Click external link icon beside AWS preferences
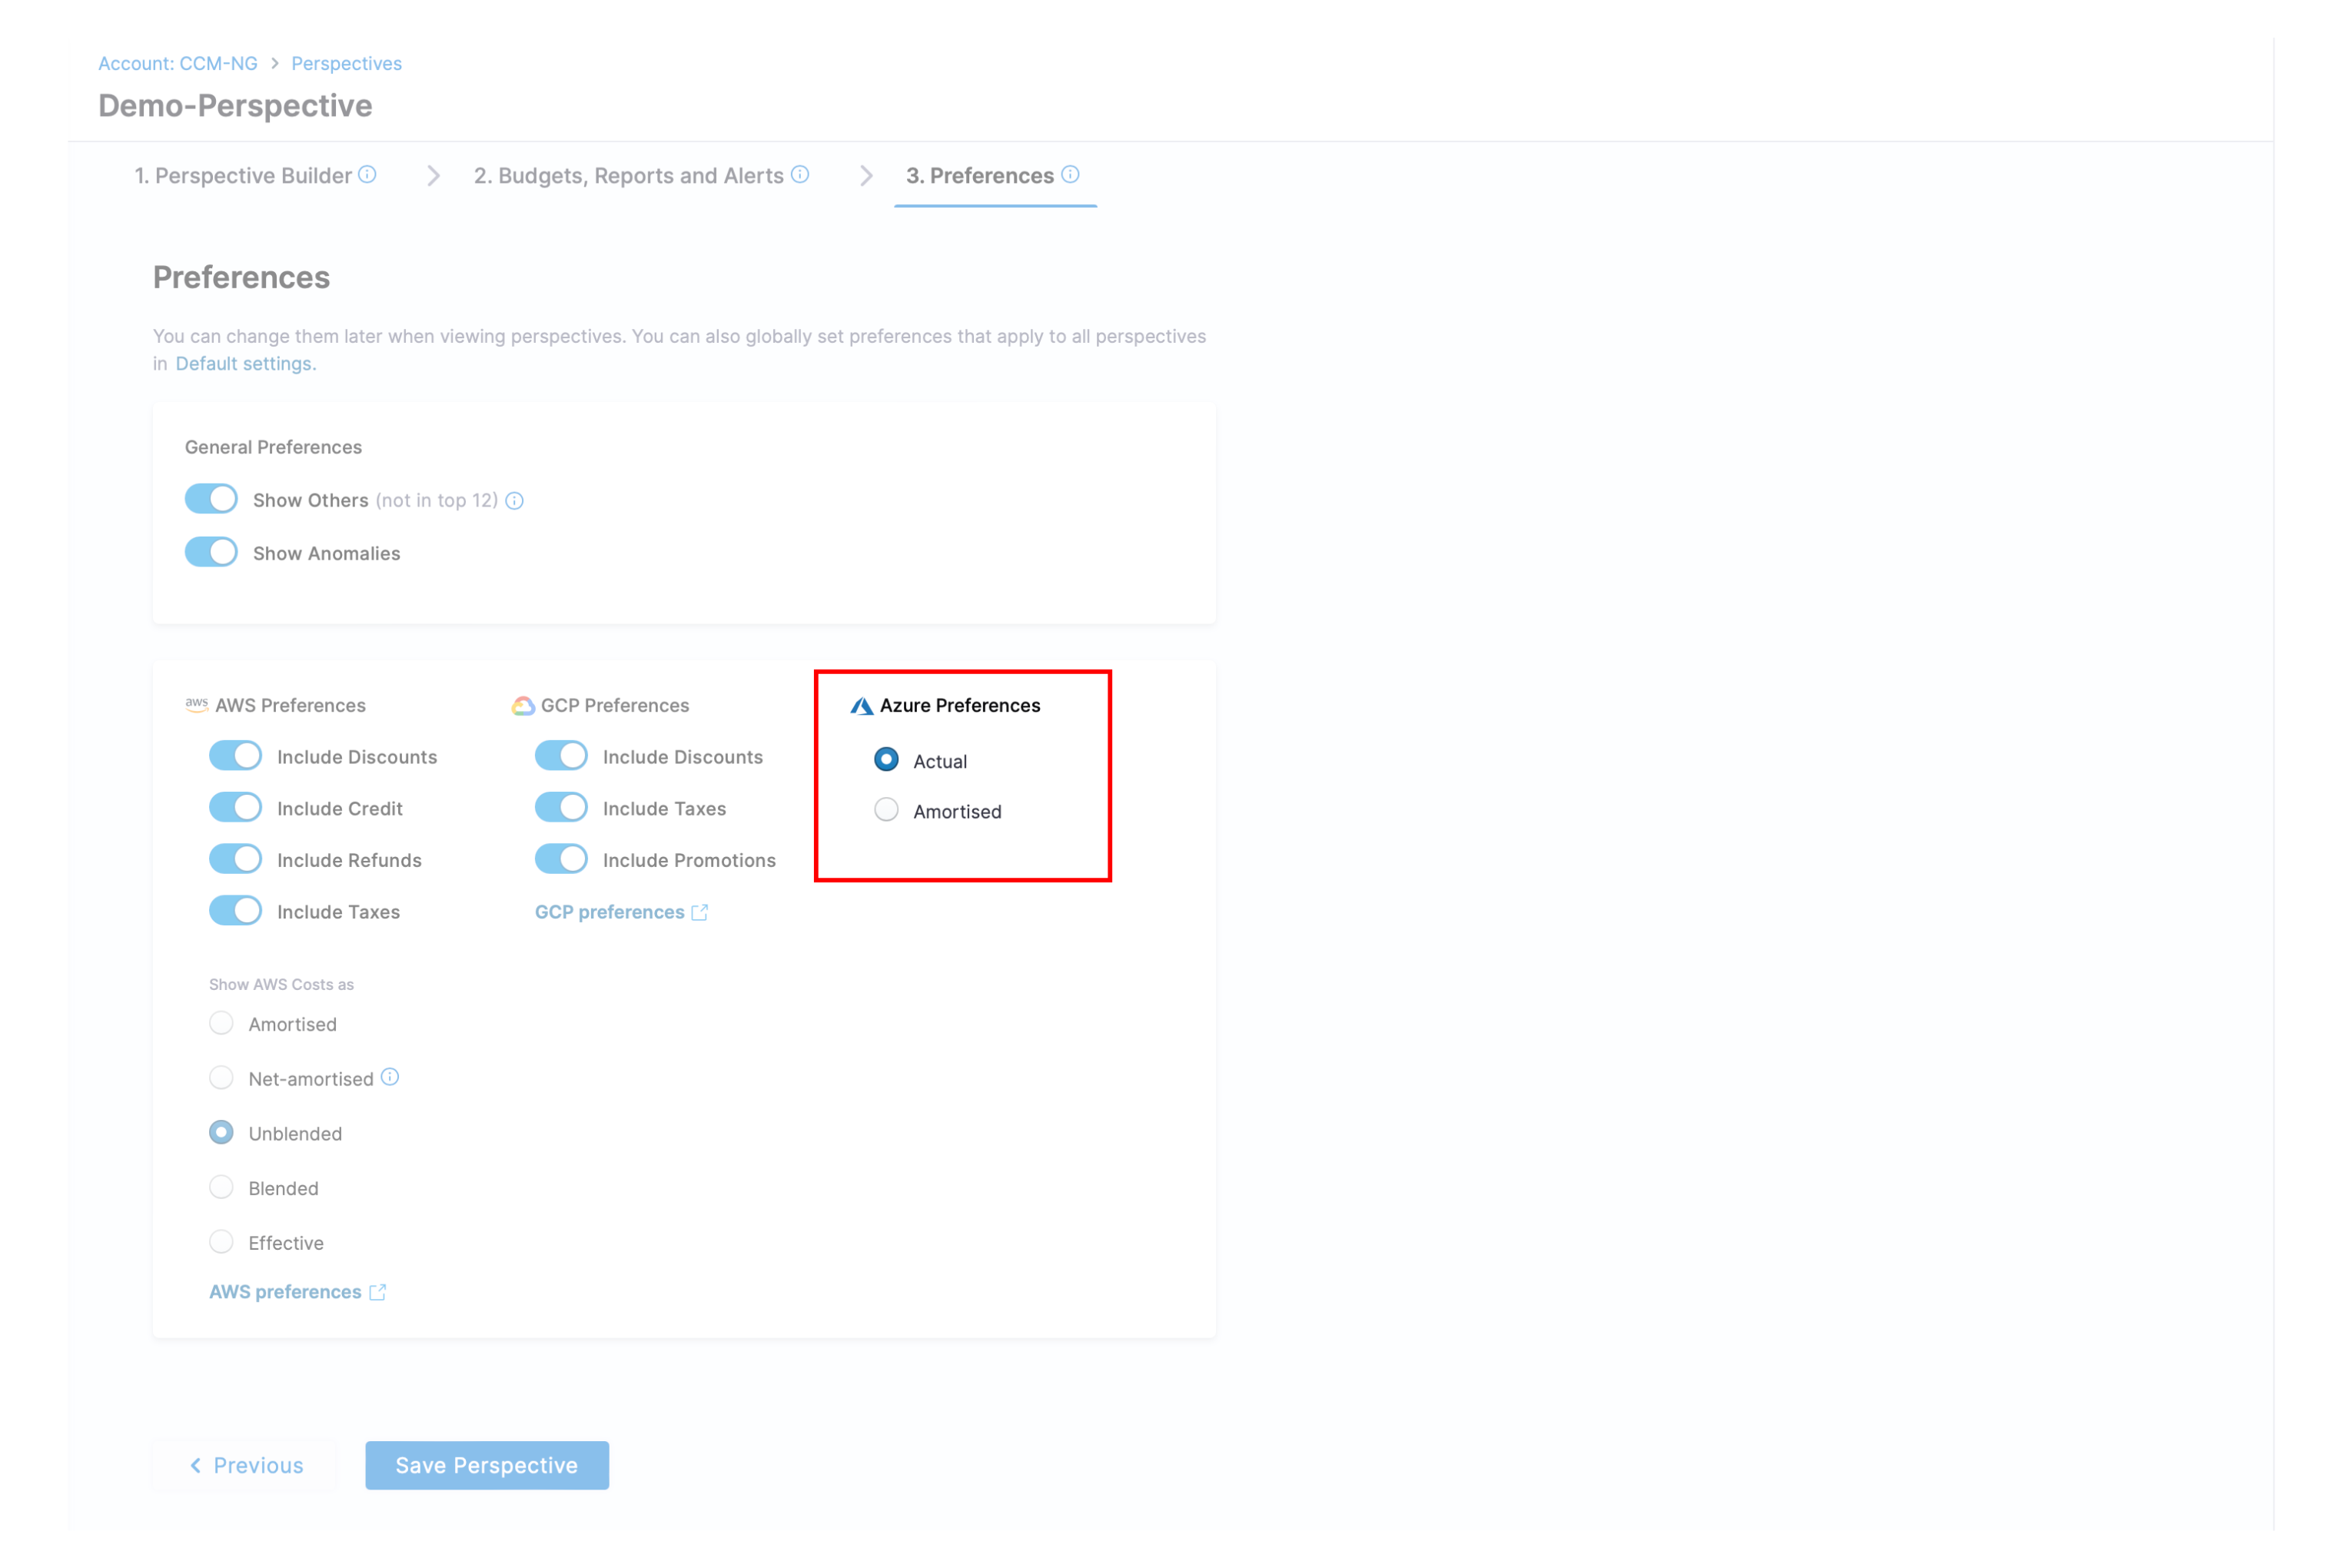This screenshot has height=1568, width=2352. pyautogui.click(x=377, y=1293)
